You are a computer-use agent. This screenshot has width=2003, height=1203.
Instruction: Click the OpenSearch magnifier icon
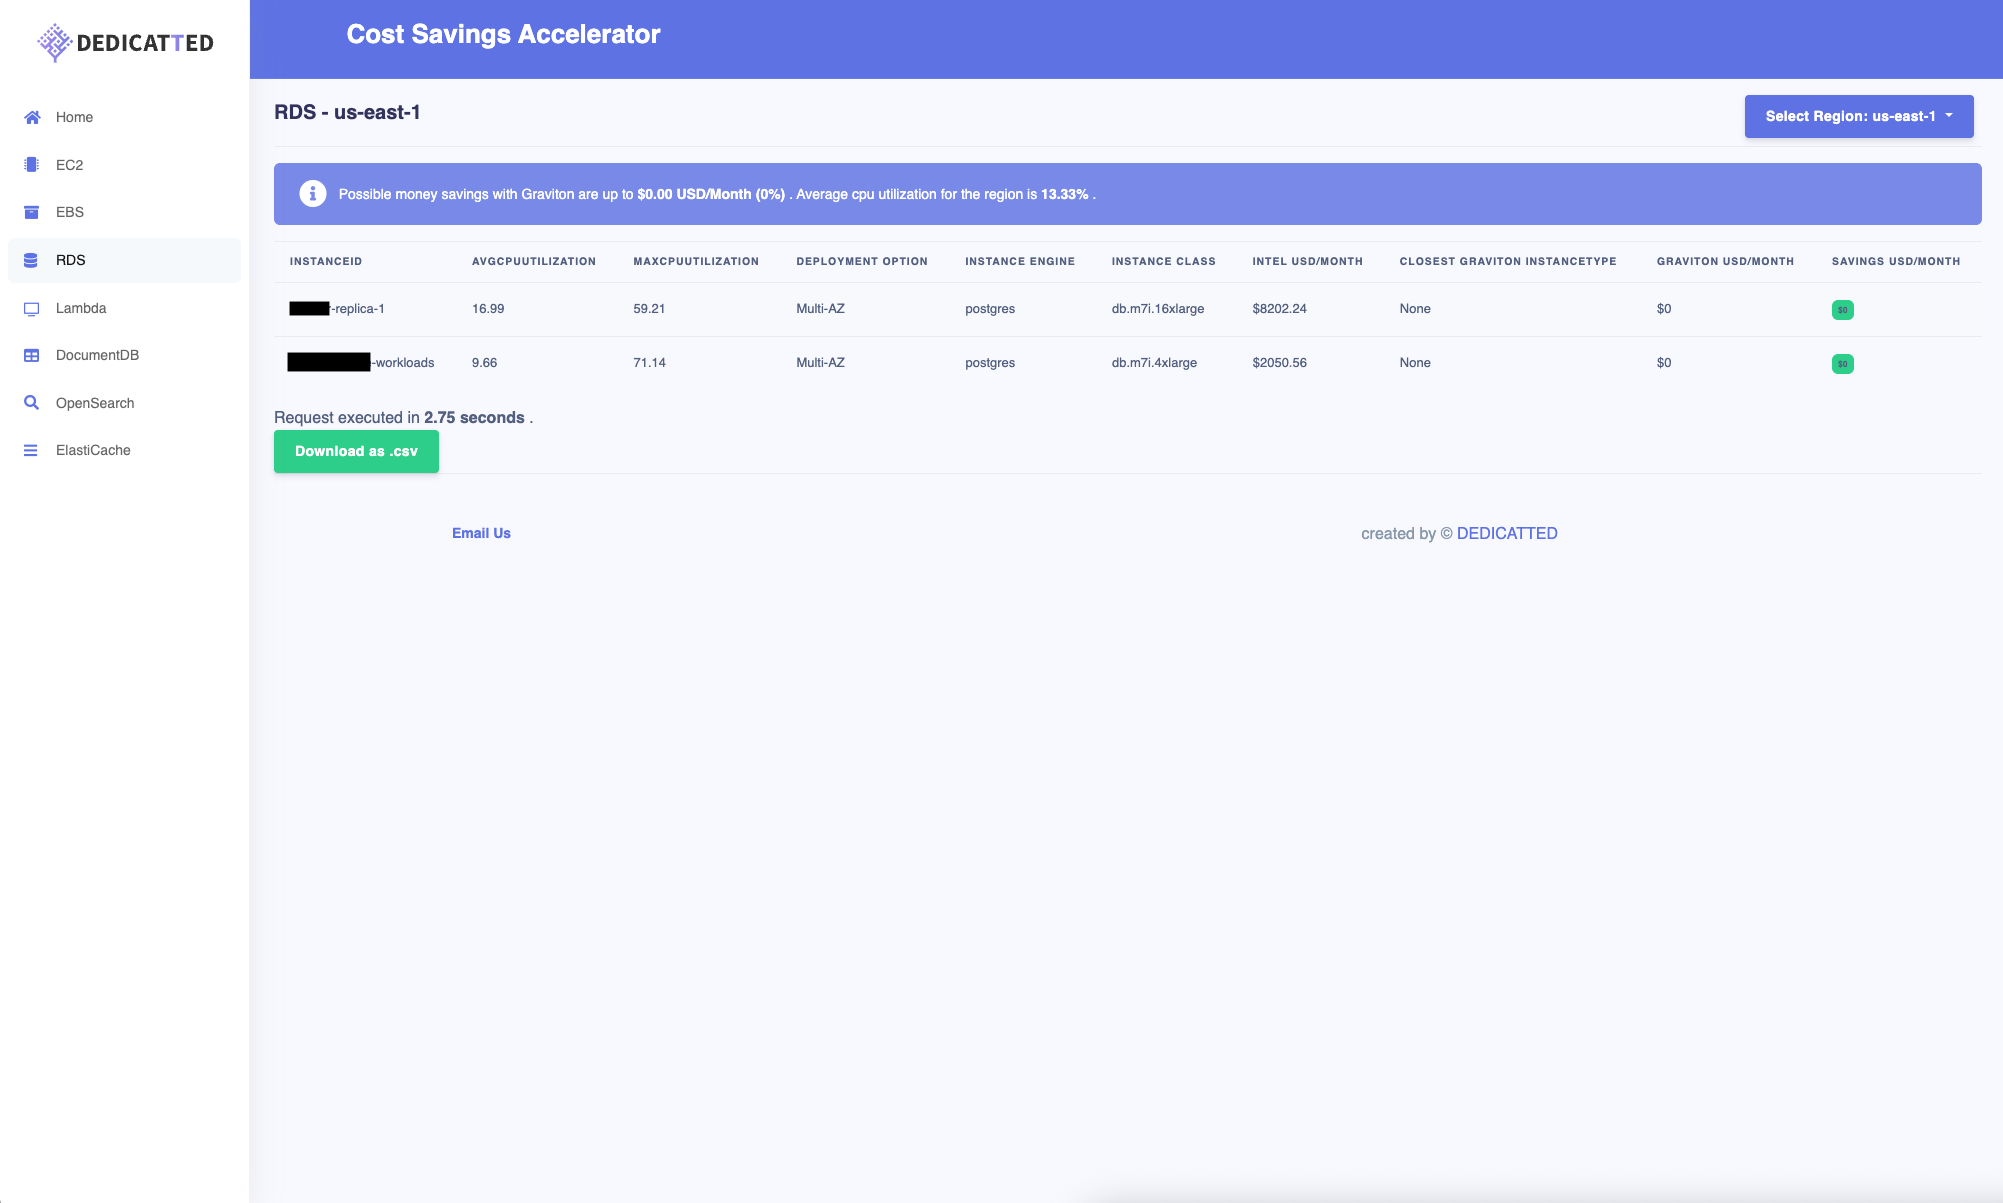click(x=32, y=403)
